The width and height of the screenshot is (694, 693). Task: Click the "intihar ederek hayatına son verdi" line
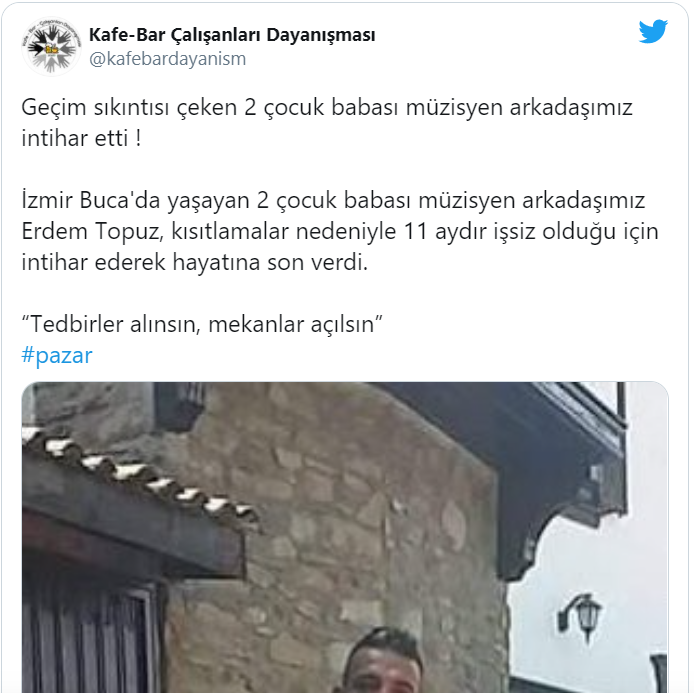[x=195, y=262]
